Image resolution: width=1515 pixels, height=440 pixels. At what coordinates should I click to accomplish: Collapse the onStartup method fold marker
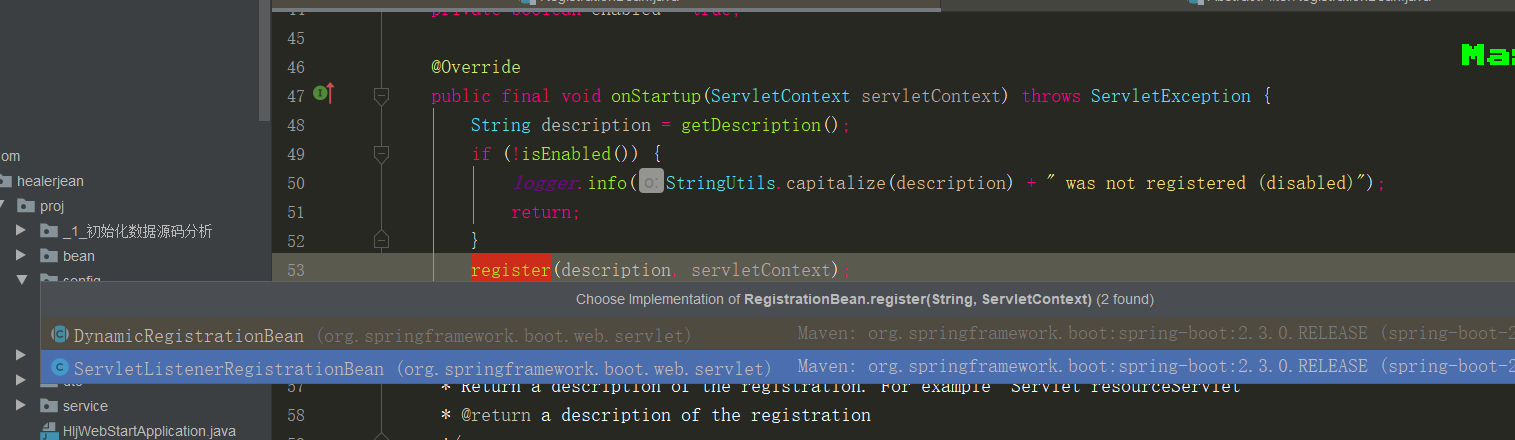coord(380,96)
